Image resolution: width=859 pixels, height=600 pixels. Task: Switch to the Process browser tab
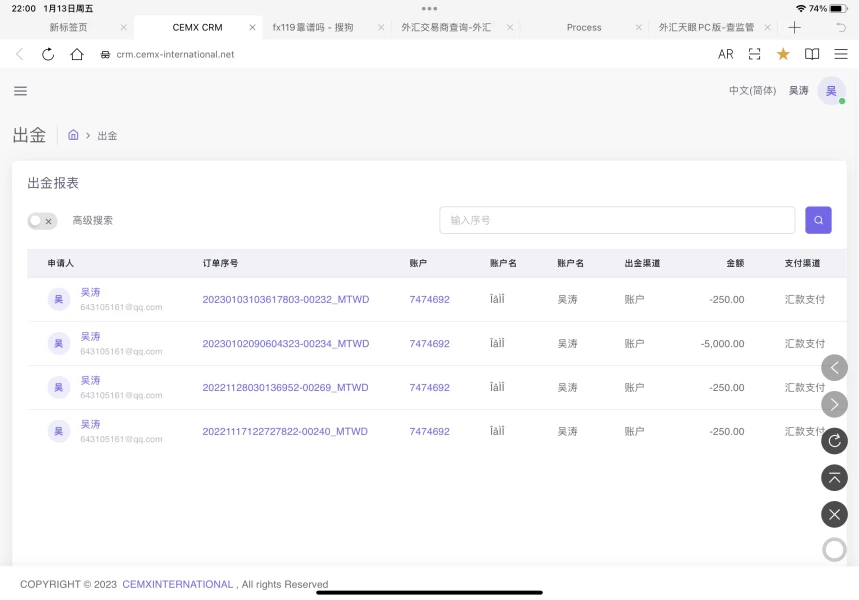pos(584,27)
